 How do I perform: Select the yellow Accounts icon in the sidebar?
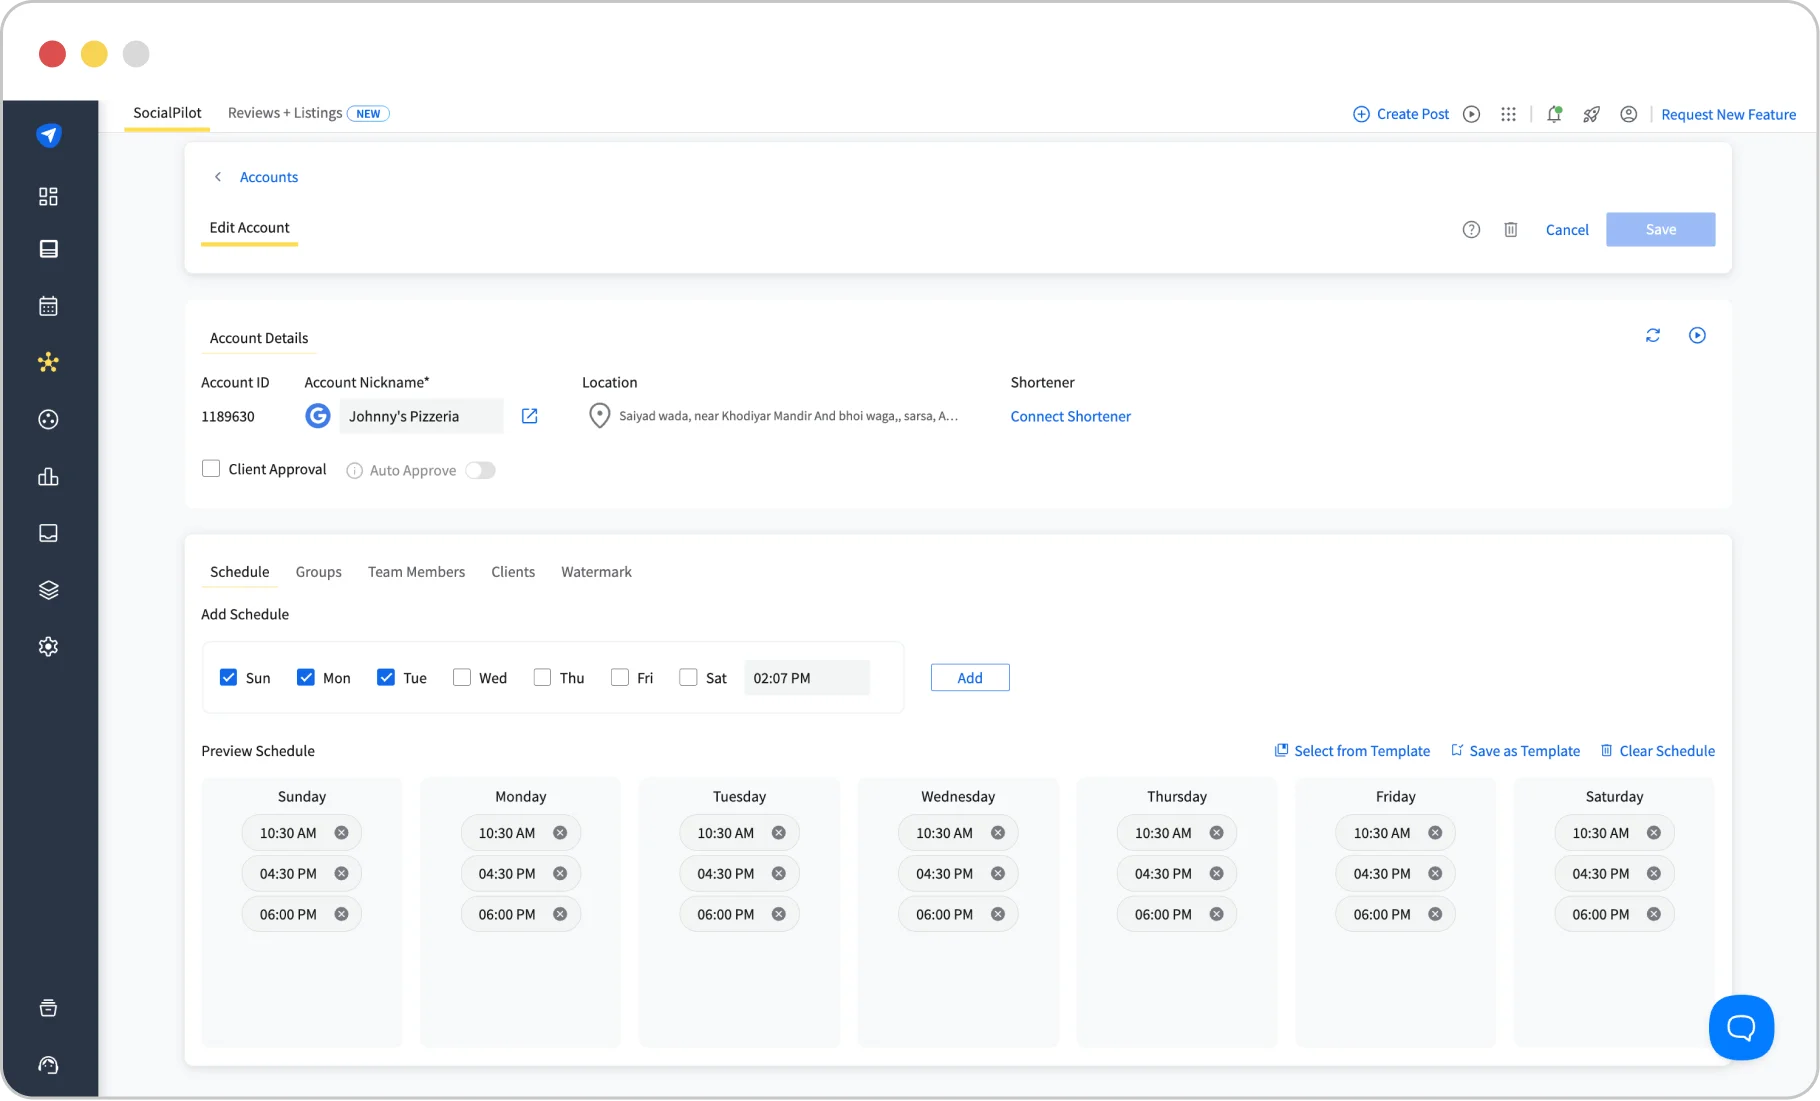pyautogui.click(x=48, y=362)
